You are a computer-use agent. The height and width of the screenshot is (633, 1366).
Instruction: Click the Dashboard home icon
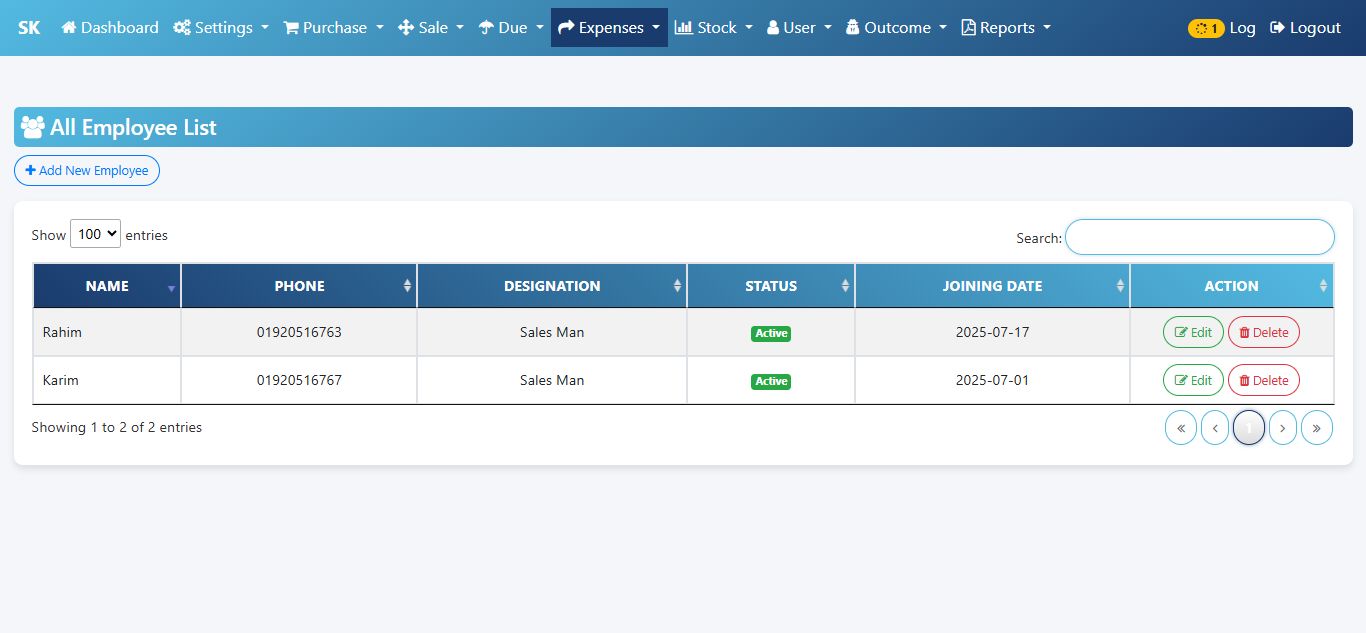(x=69, y=28)
